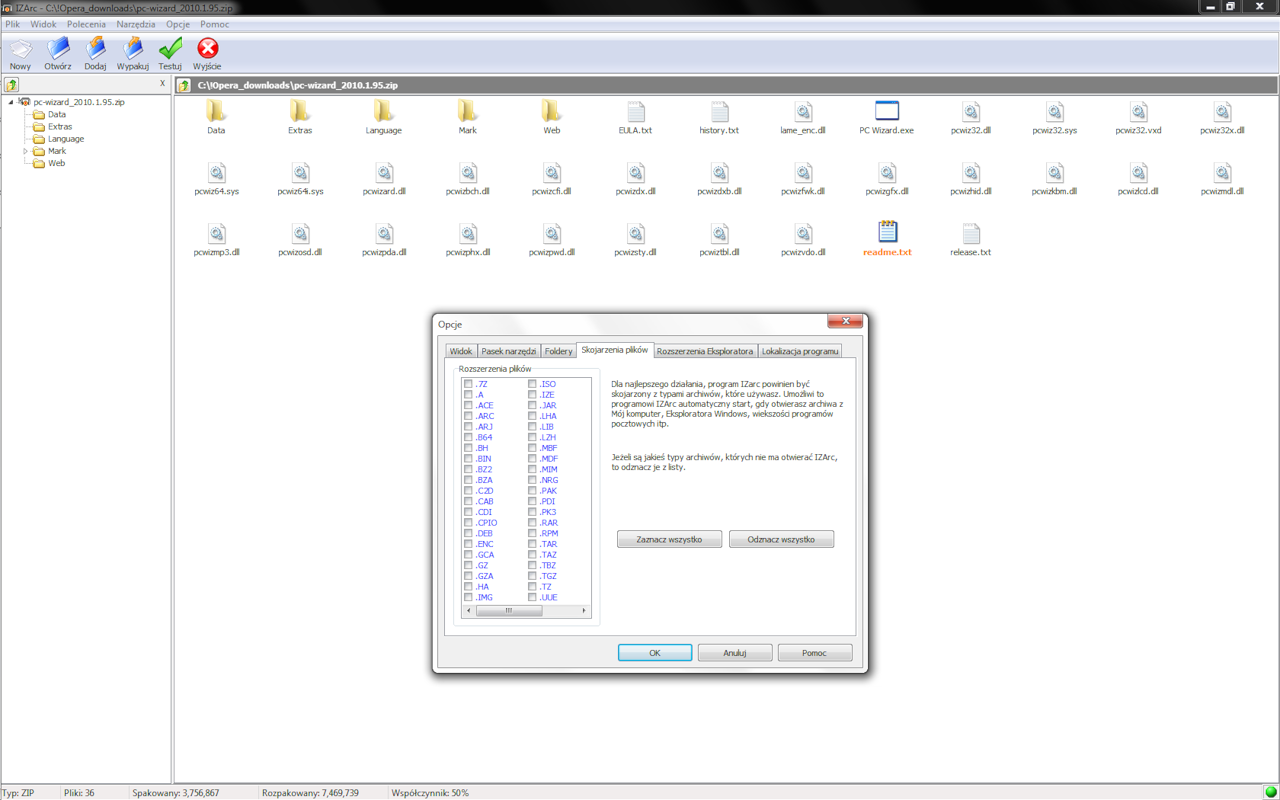The width and height of the screenshot is (1280, 800).
Task: Click the folder-up icon in the tree panel header
Action: click(x=12, y=85)
